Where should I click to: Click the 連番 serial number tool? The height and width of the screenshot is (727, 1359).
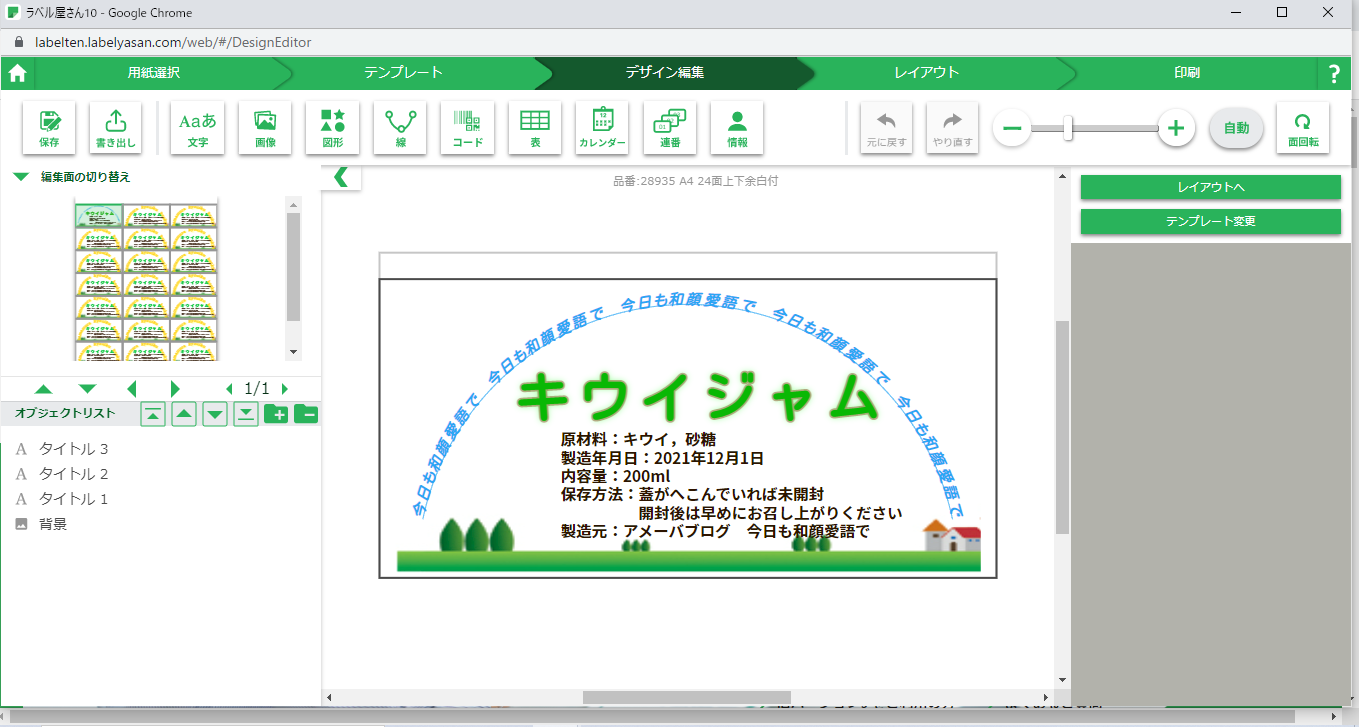pos(670,128)
